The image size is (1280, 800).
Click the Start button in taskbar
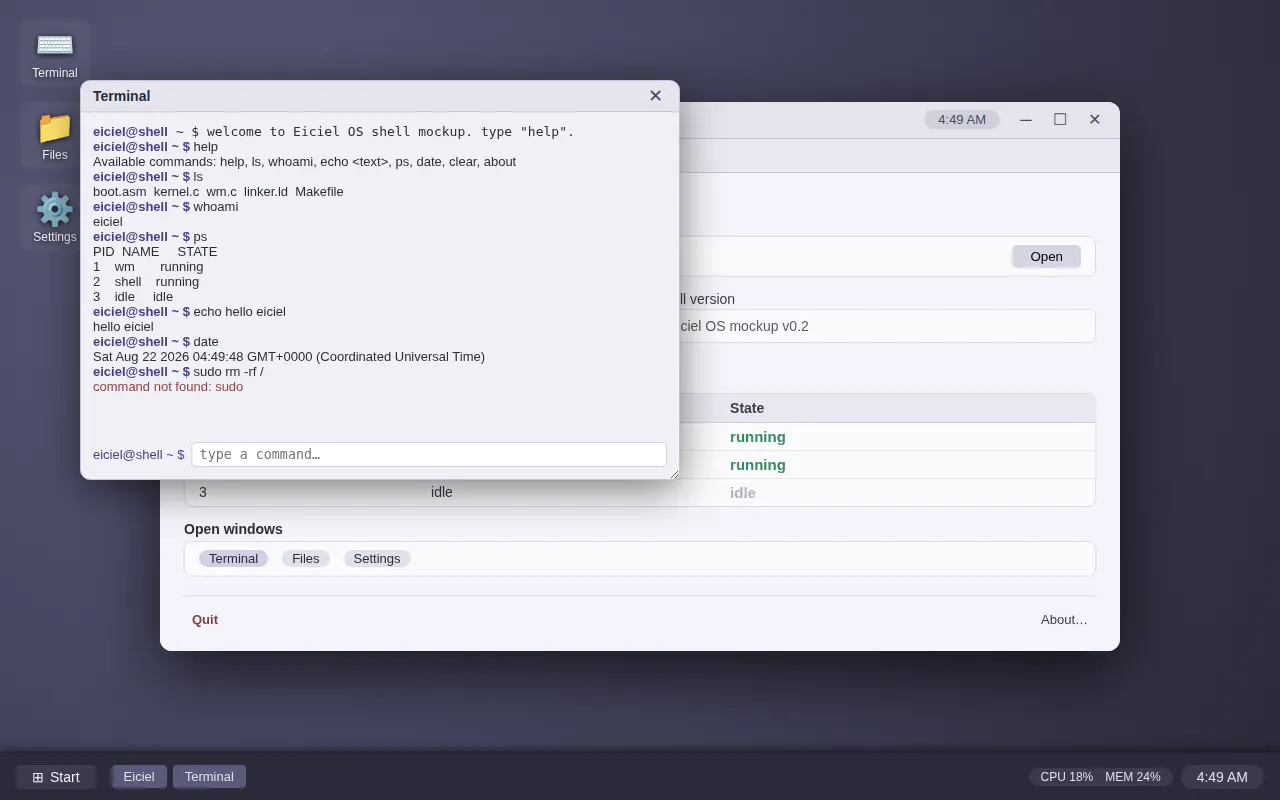(56, 777)
